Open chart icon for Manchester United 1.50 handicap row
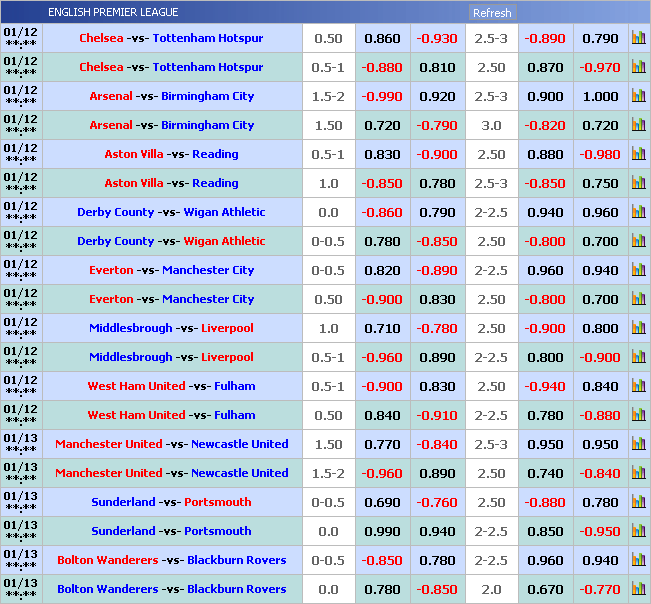The height and width of the screenshot is (604, 651). tap(638, 445)
